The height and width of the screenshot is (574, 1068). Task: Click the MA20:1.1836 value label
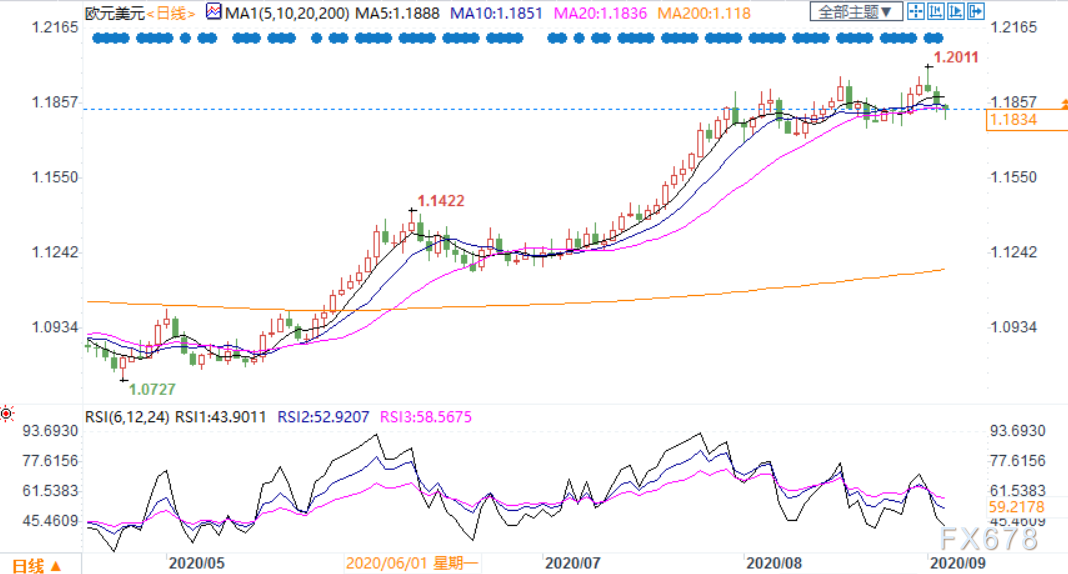click(600, 13)
